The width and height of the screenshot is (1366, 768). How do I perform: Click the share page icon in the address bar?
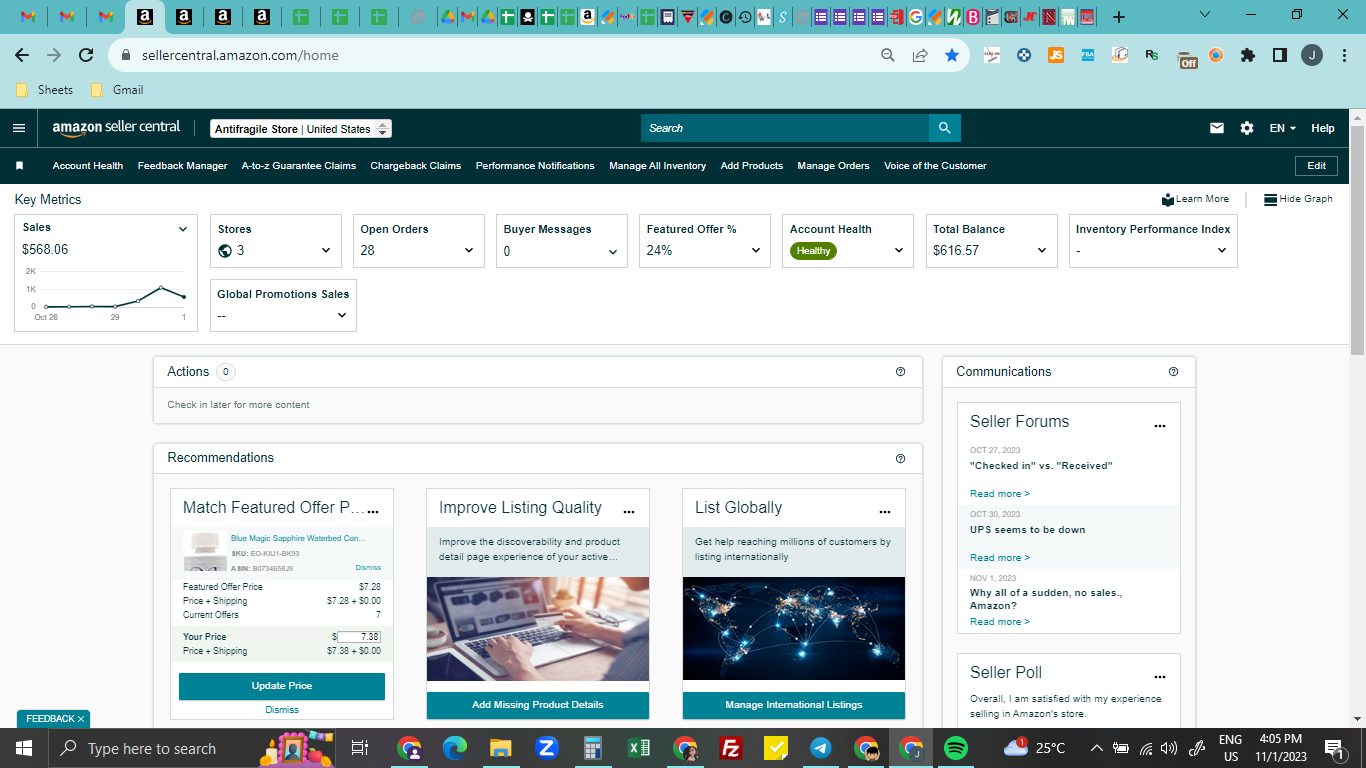click(x=920, y=56)
